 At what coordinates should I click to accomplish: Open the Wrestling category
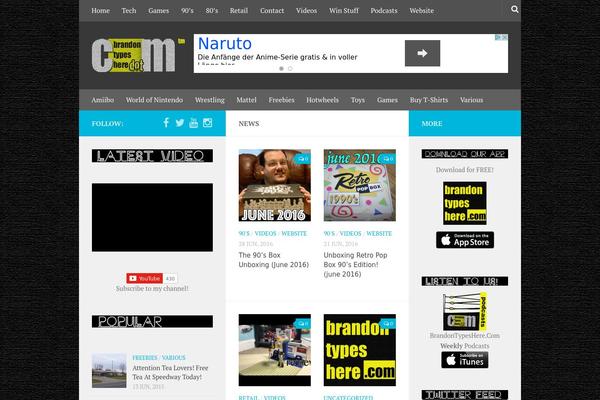click(209, 100)
